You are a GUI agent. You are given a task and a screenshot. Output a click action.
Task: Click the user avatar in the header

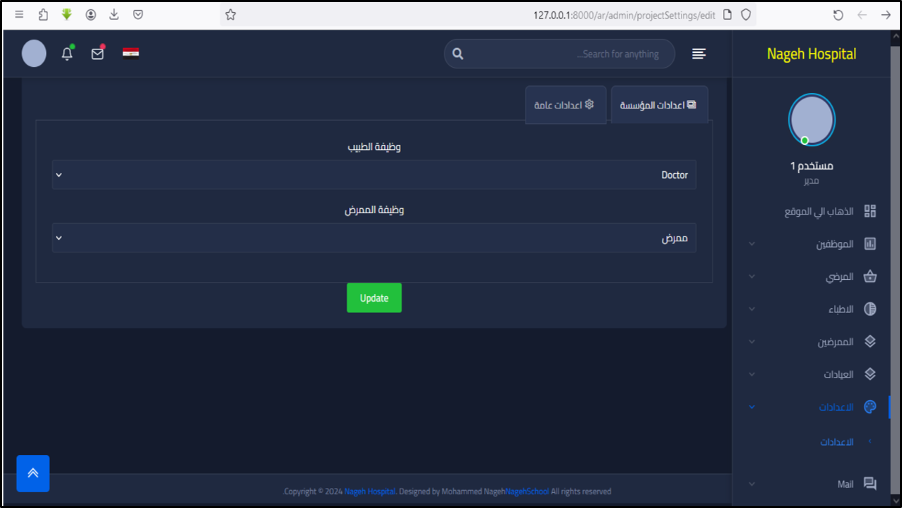click(34, 54)
